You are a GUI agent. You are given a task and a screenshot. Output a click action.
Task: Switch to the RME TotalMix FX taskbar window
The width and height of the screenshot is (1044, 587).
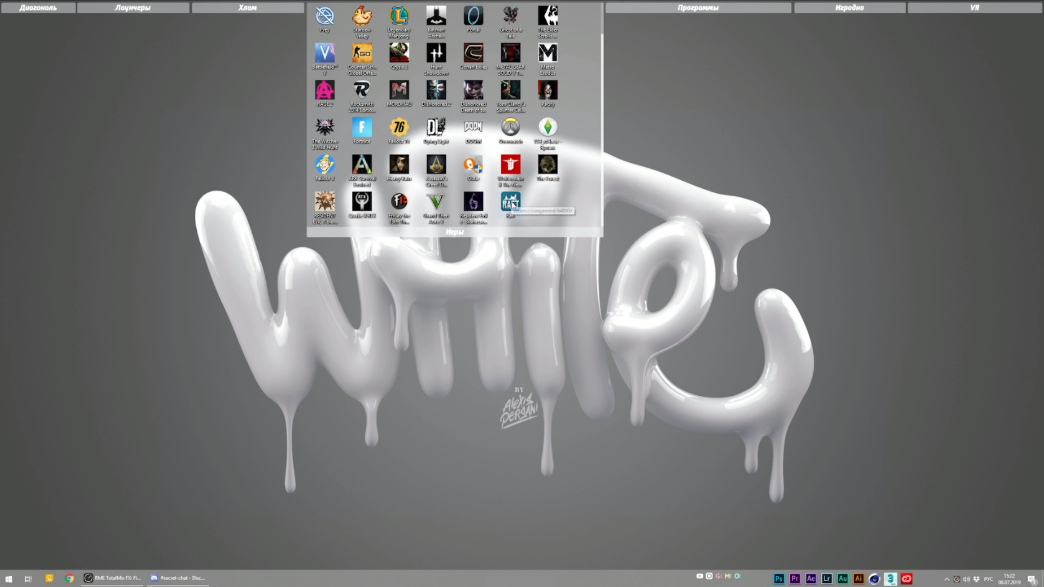pos(113,578)
